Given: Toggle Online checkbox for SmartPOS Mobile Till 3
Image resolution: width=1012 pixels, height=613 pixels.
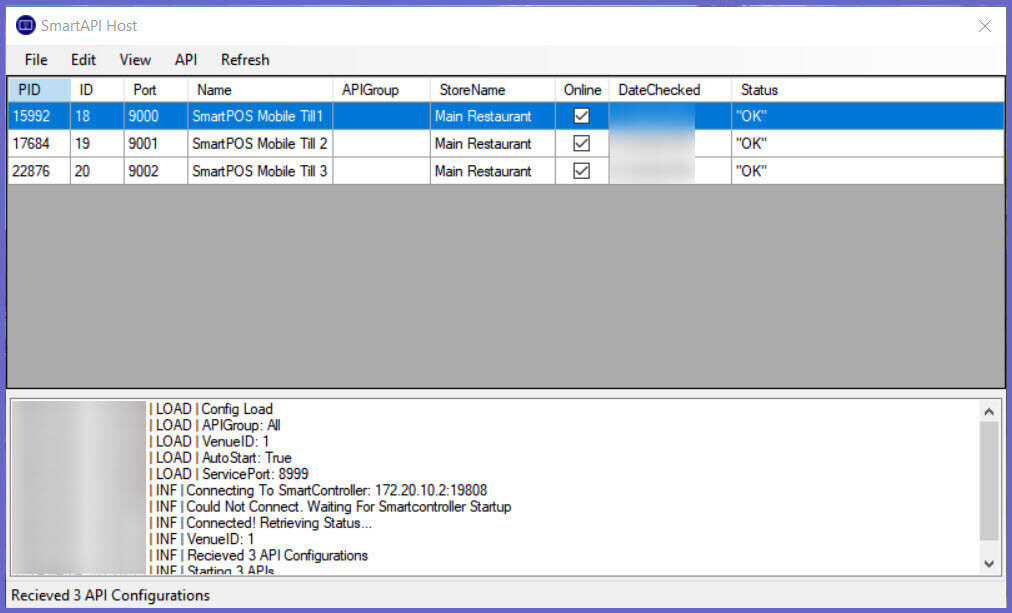Looking at the screenshot, I should (x=582, y=170).
